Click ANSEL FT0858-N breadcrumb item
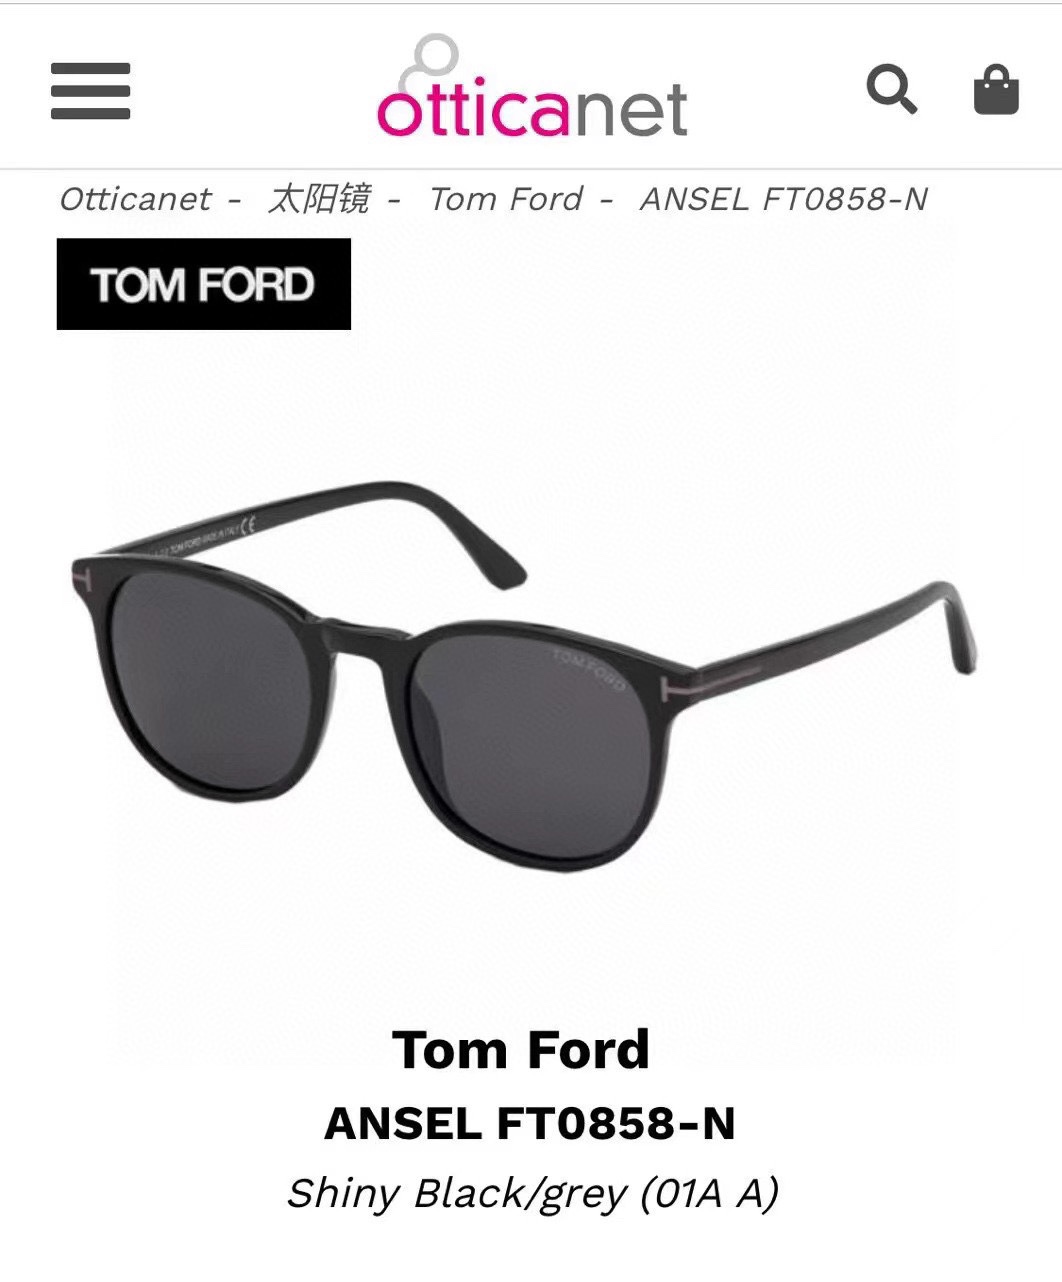This screenshot has height=1282, width=1062. [784, 199]
